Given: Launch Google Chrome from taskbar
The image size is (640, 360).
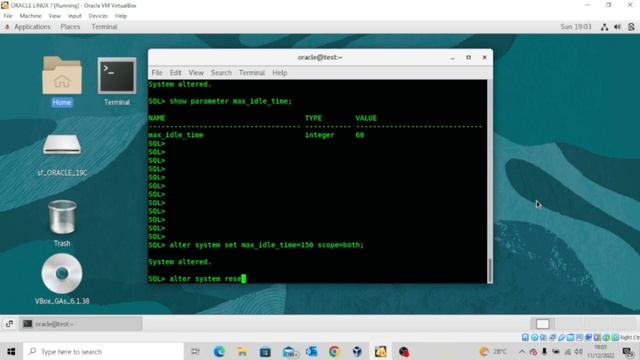Looking at the screenshot, I should [335, 351].
